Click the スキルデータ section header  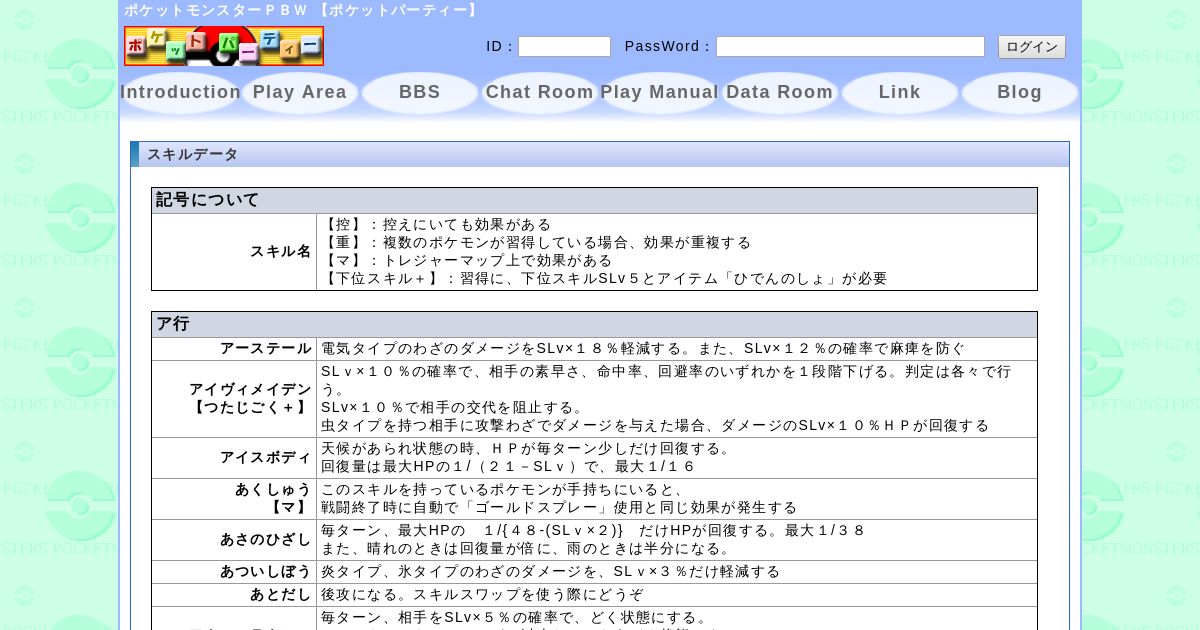pyautogui.click(x=193, y=154)
